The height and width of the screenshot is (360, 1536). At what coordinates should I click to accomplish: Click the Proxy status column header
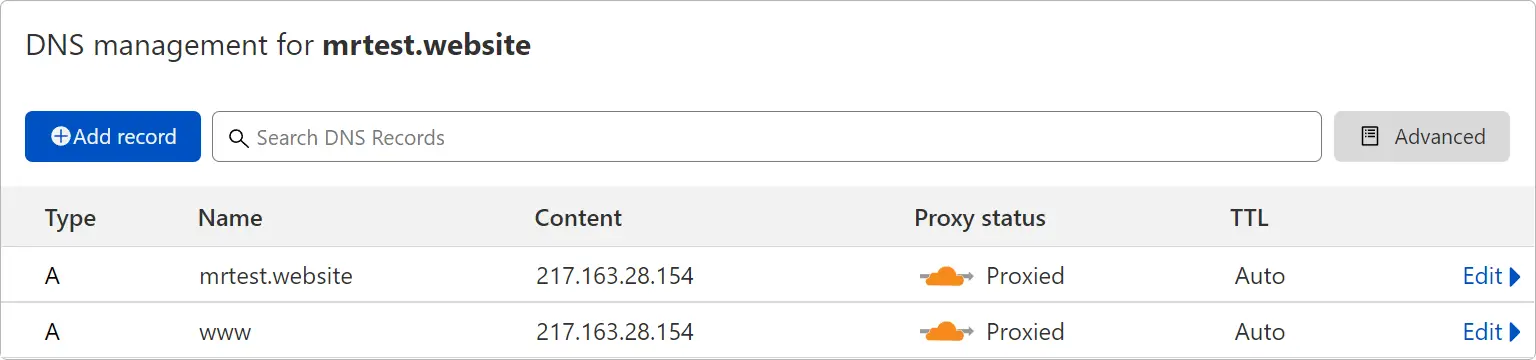[x=980, y=219]
